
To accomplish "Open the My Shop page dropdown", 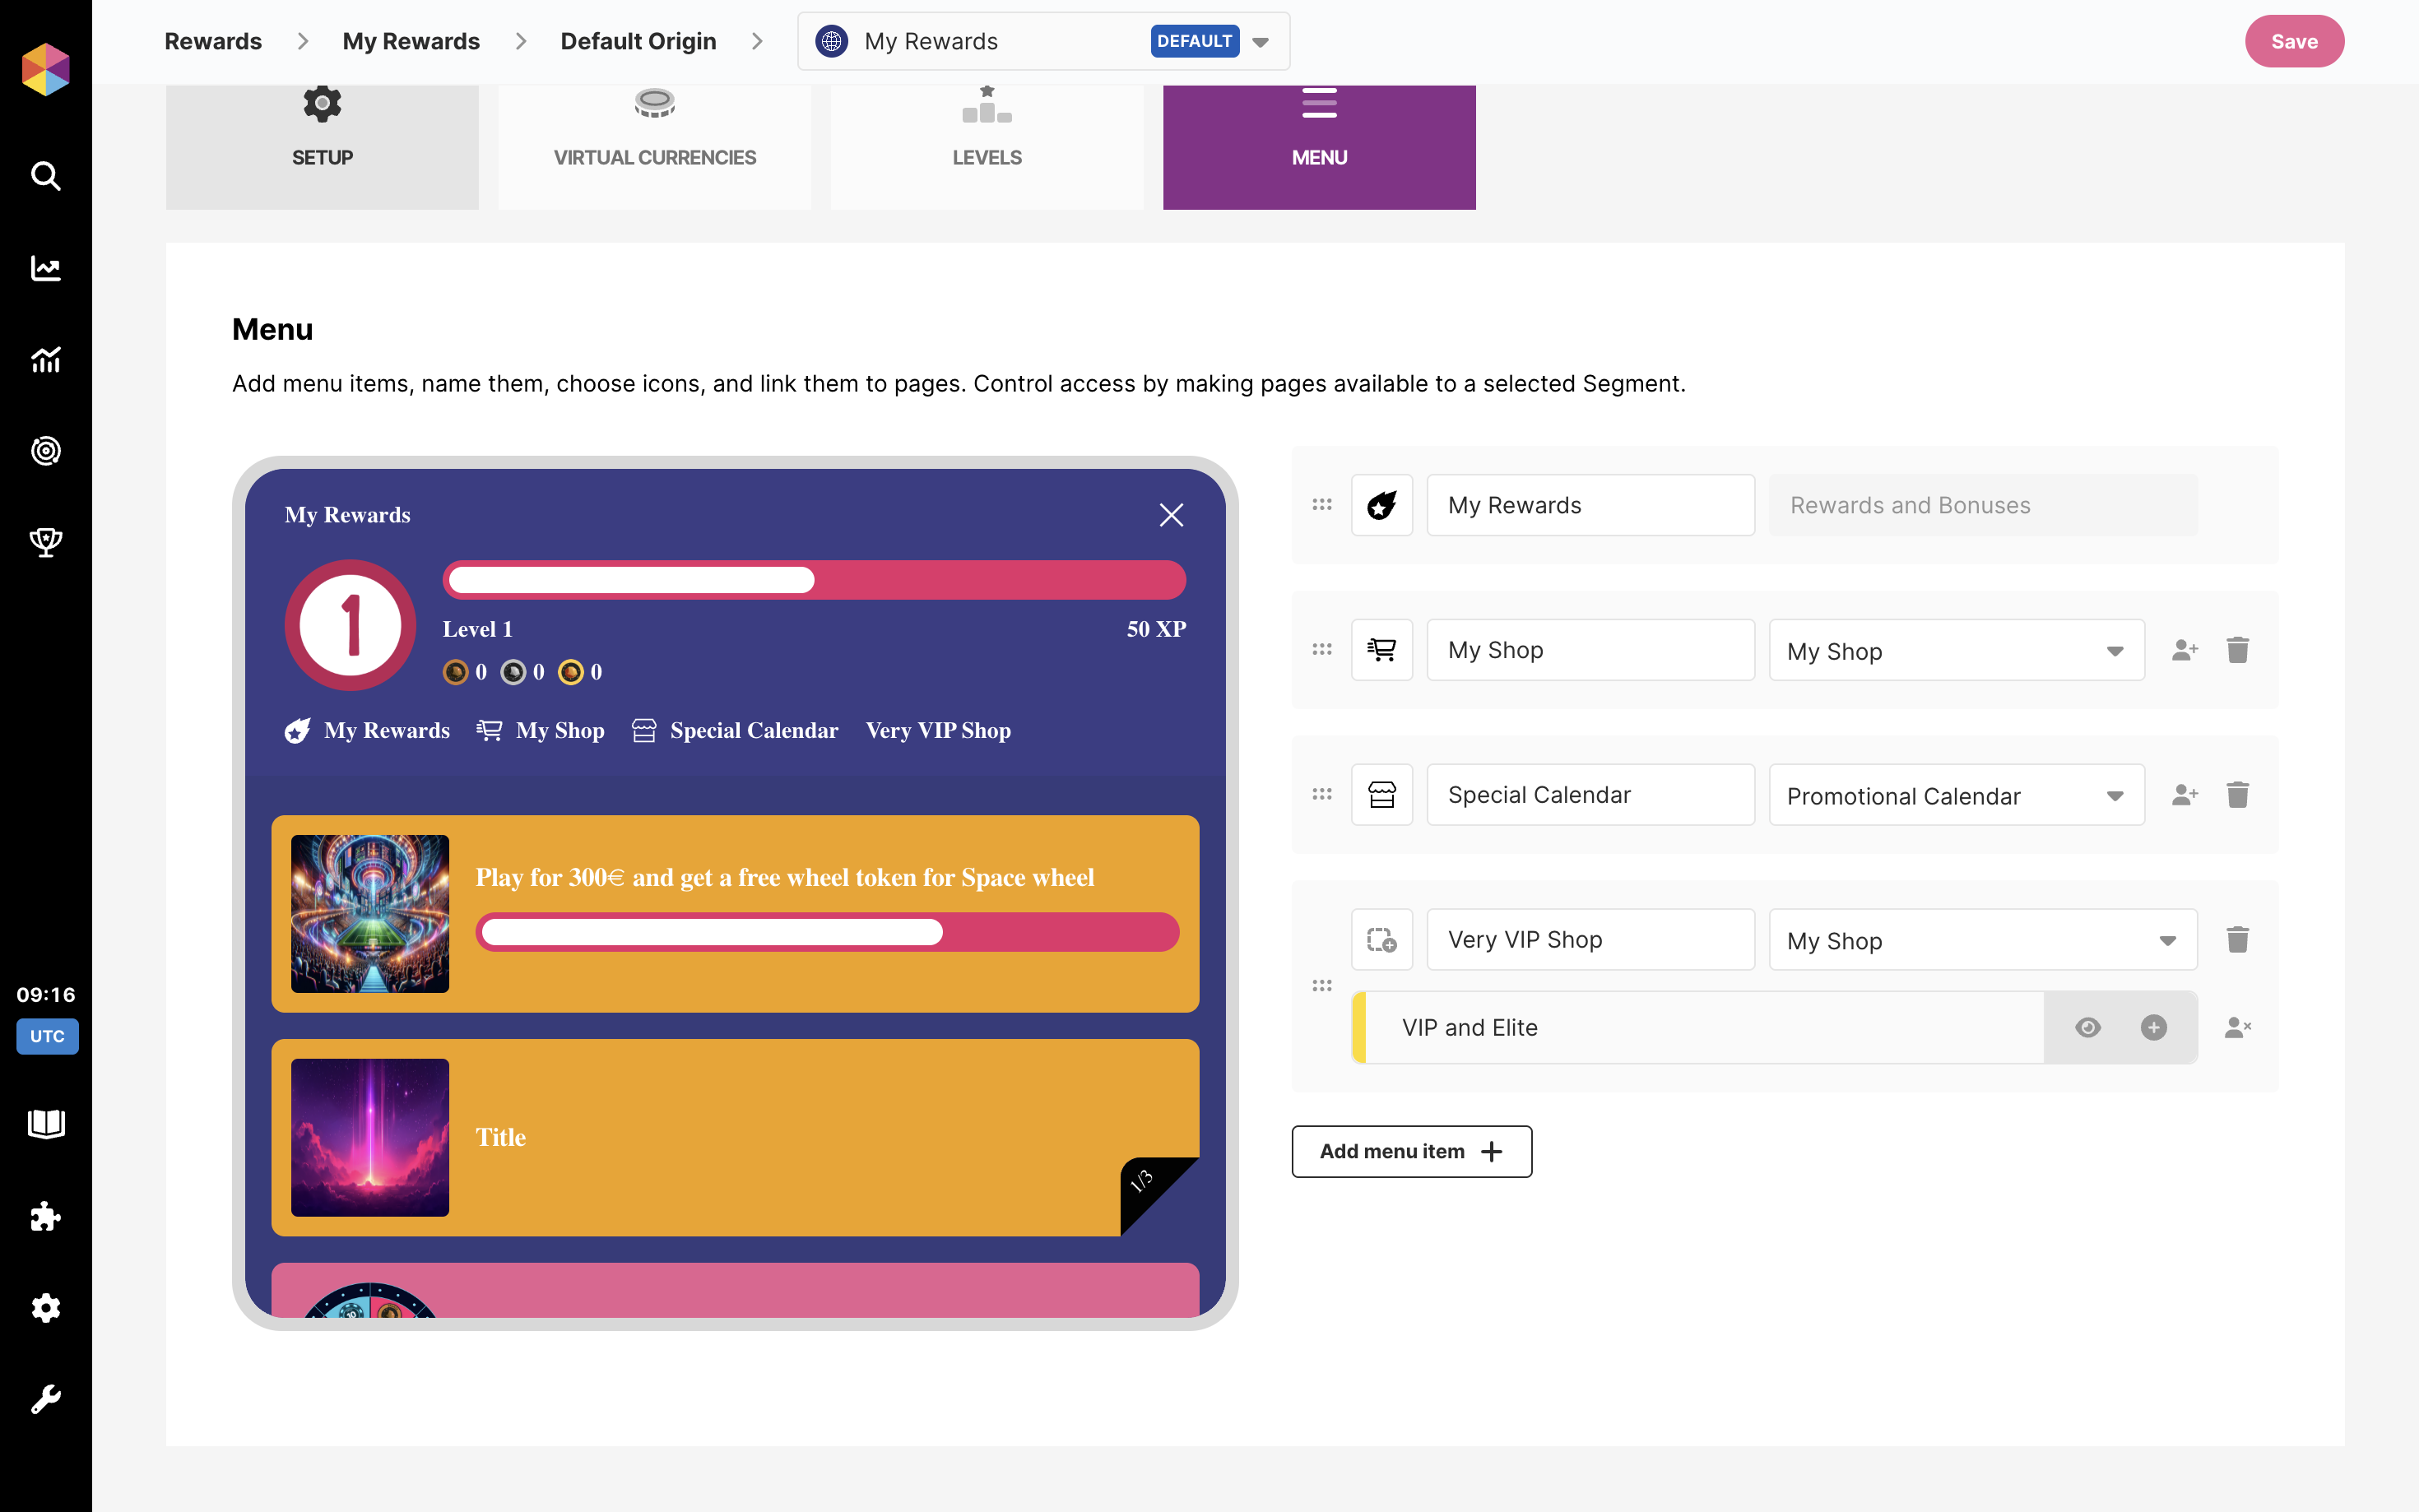I will point(1955,651).
